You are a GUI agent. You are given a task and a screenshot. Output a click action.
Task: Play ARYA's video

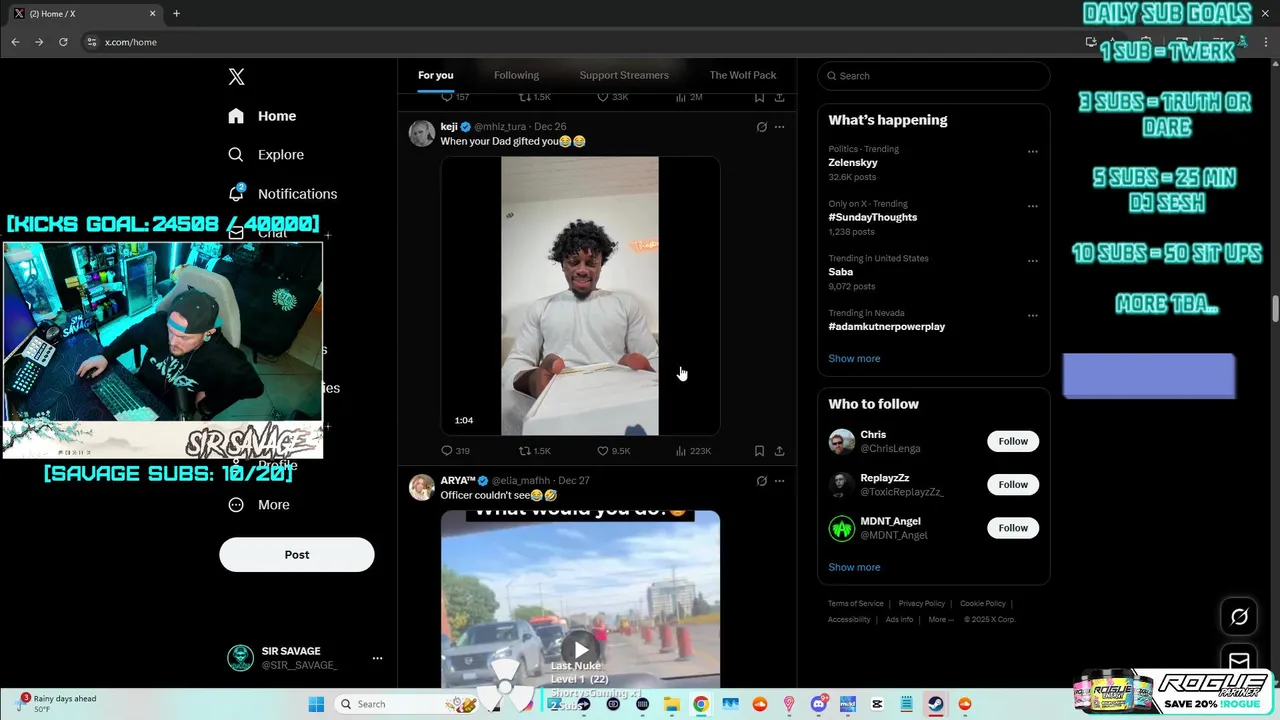(x=581, y=651)
